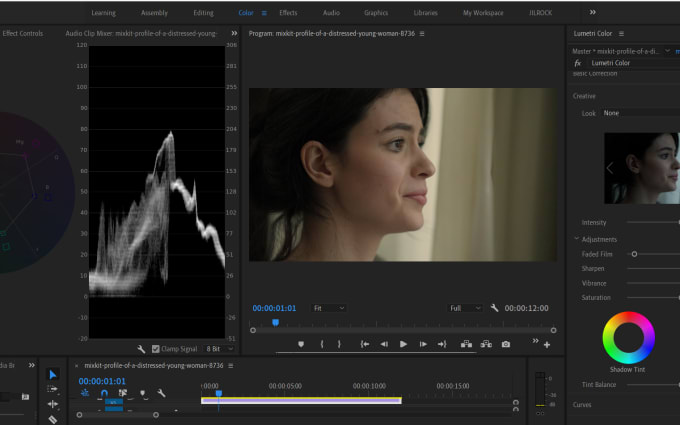The image size is (680, 425).
Task: Add a marker in Program monitor
Action: click(x=301, y=344)
